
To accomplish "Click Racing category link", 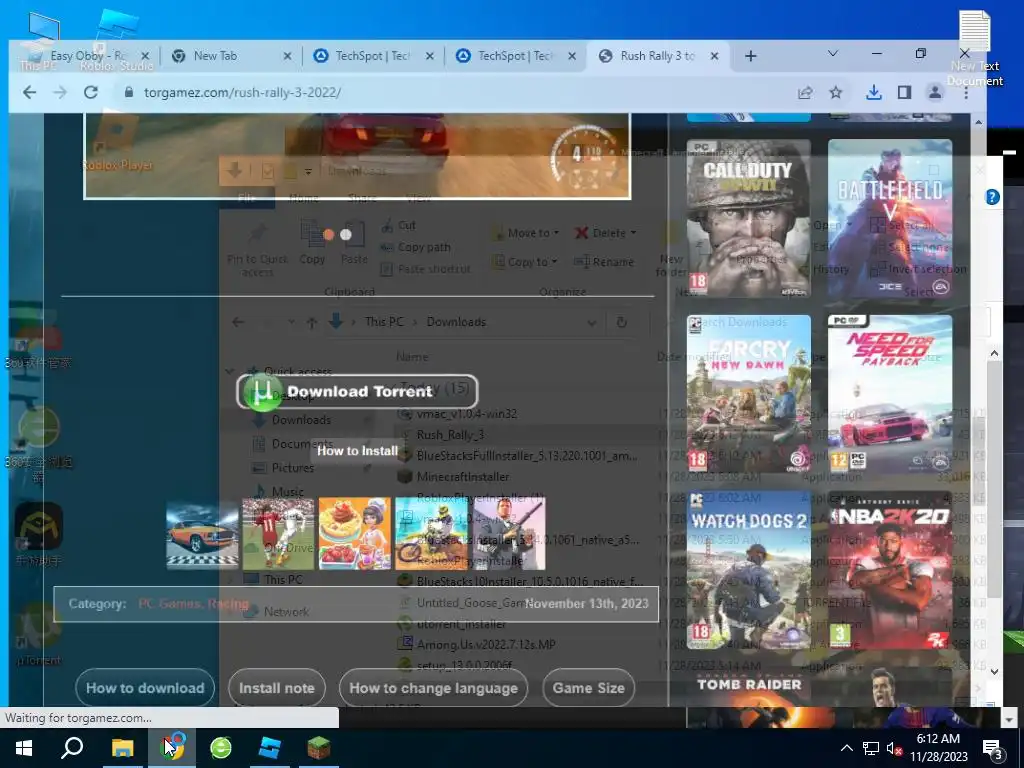I will point(228,604).
